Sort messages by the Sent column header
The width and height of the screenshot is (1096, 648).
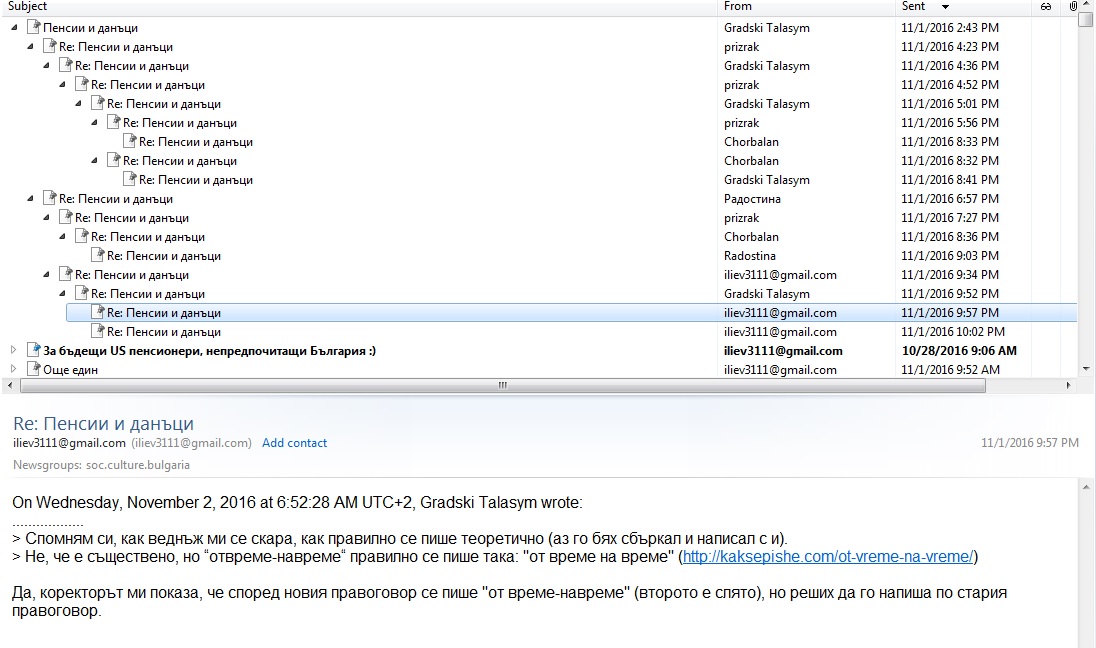[x=913, y=6]
